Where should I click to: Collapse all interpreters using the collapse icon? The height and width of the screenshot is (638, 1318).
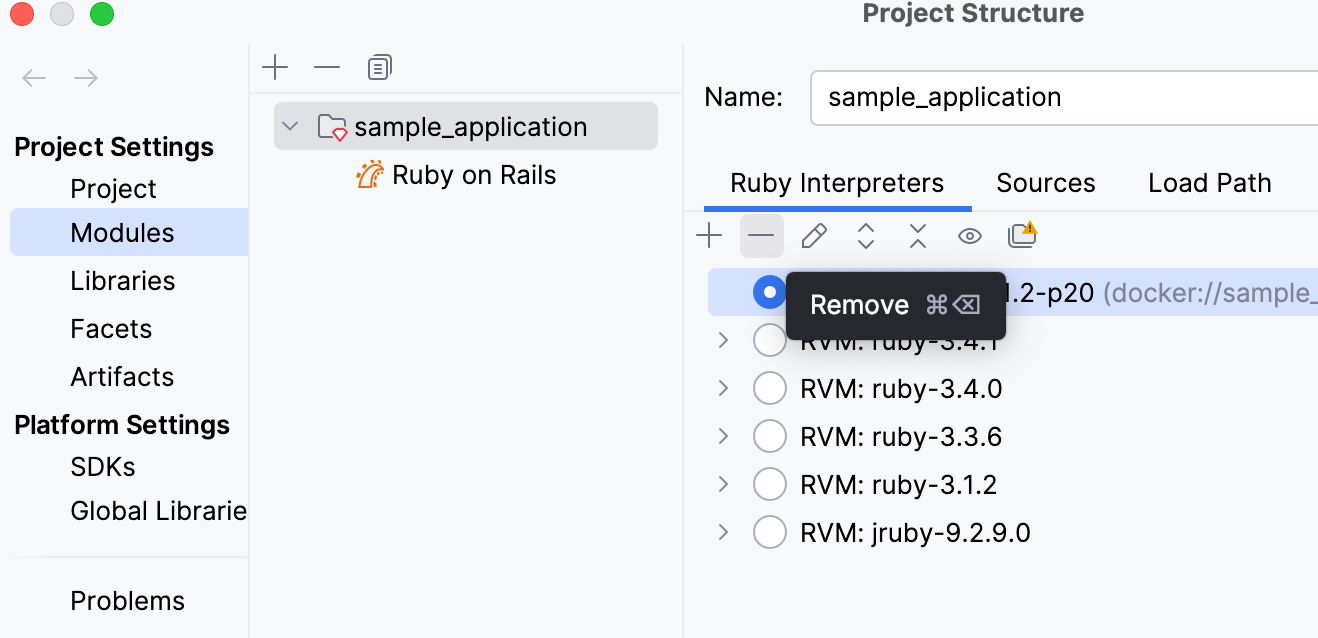tap(917, 235)
